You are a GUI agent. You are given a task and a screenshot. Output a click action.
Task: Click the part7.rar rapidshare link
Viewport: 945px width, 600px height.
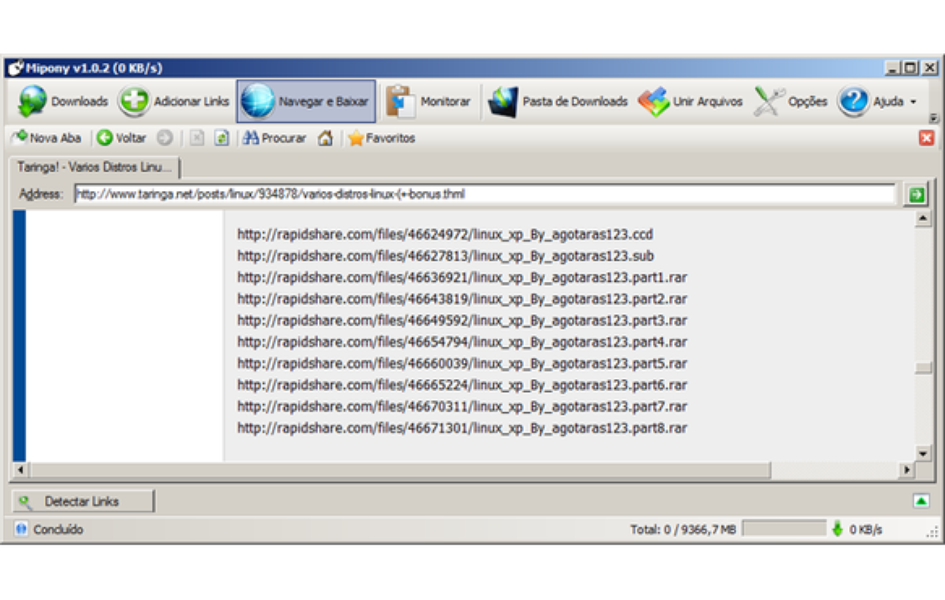pos(462,406)
